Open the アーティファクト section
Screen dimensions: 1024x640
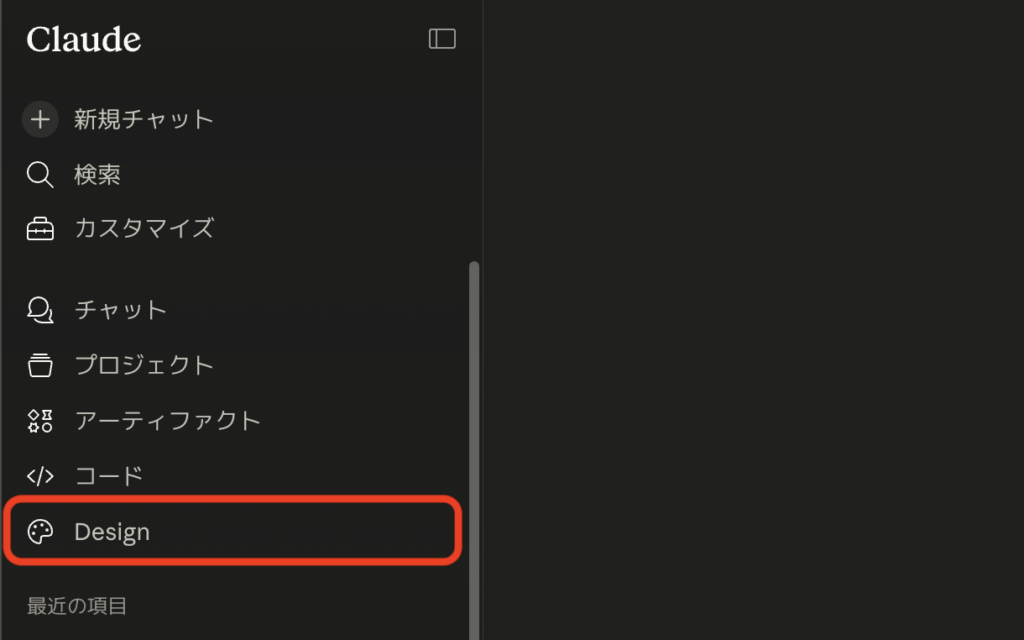167,420
